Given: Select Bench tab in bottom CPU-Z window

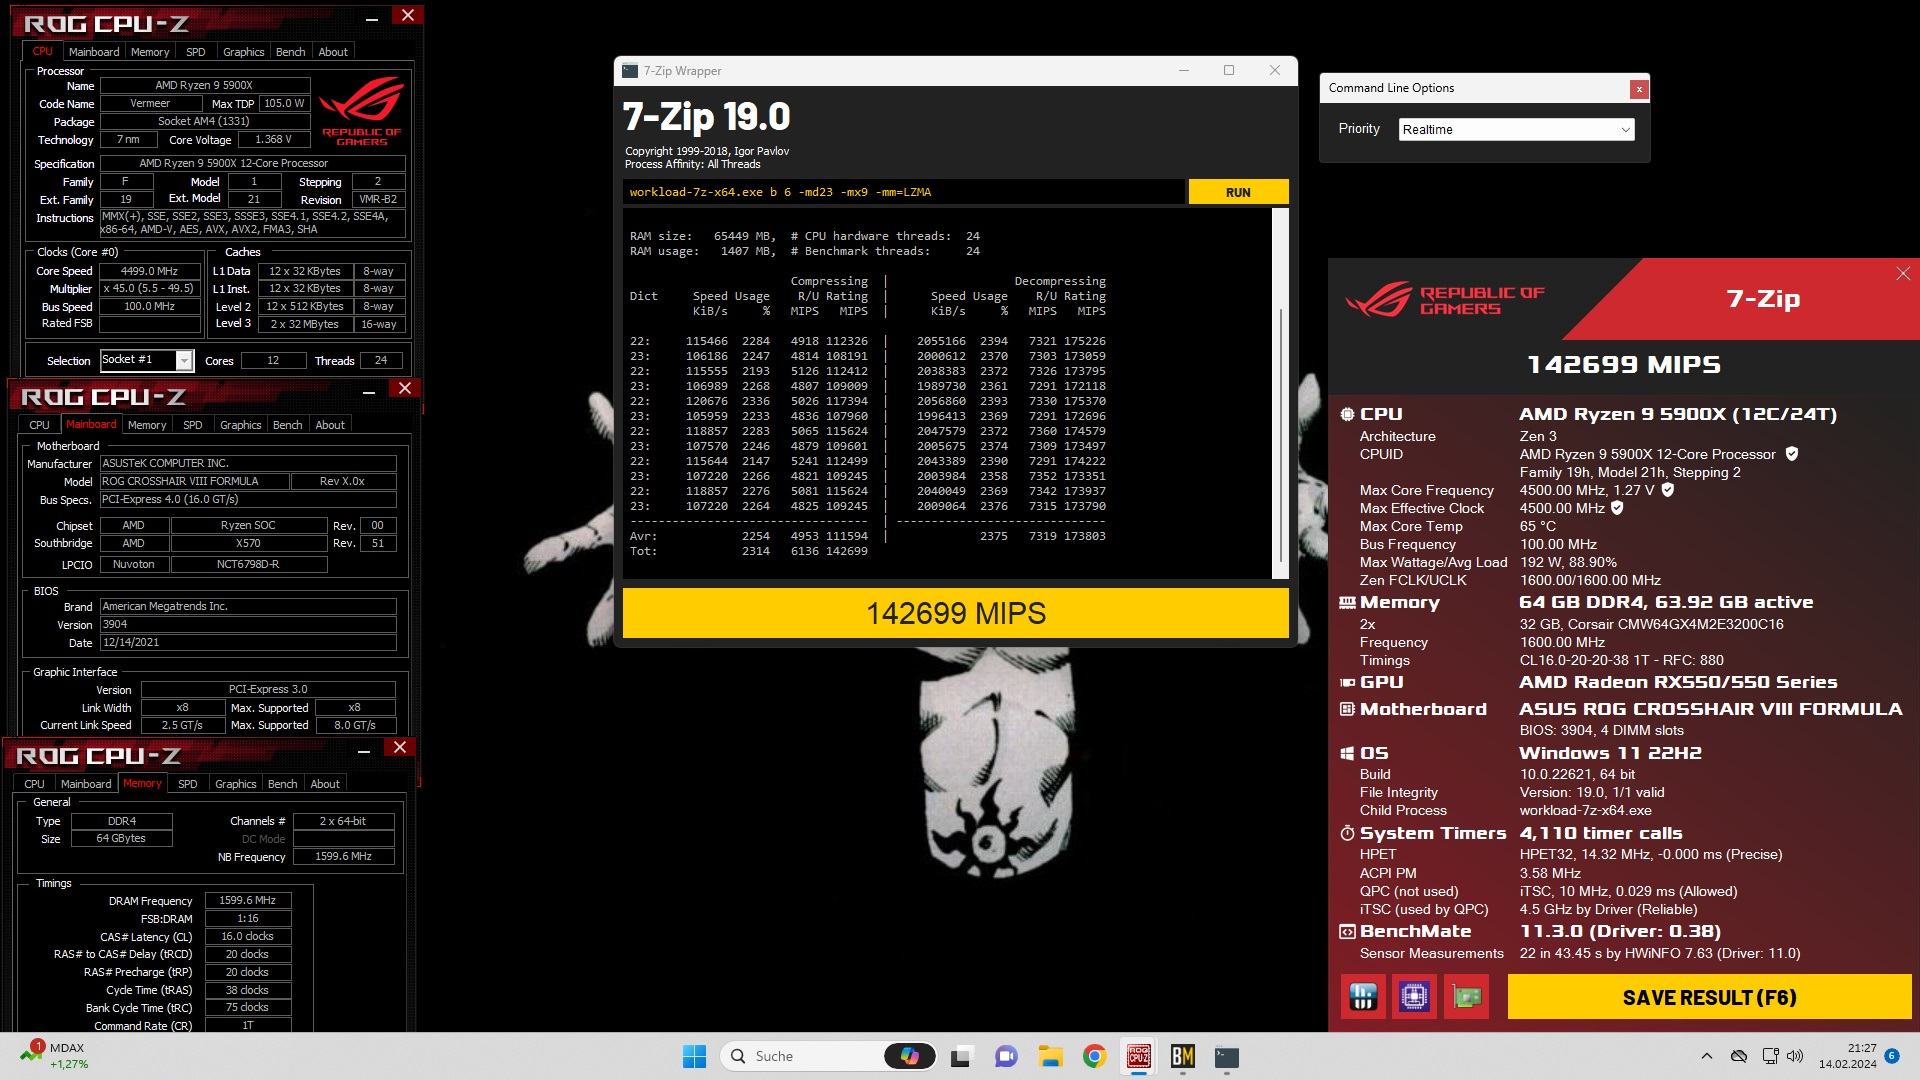Looking at the screenshot, I should pos(283,784).
